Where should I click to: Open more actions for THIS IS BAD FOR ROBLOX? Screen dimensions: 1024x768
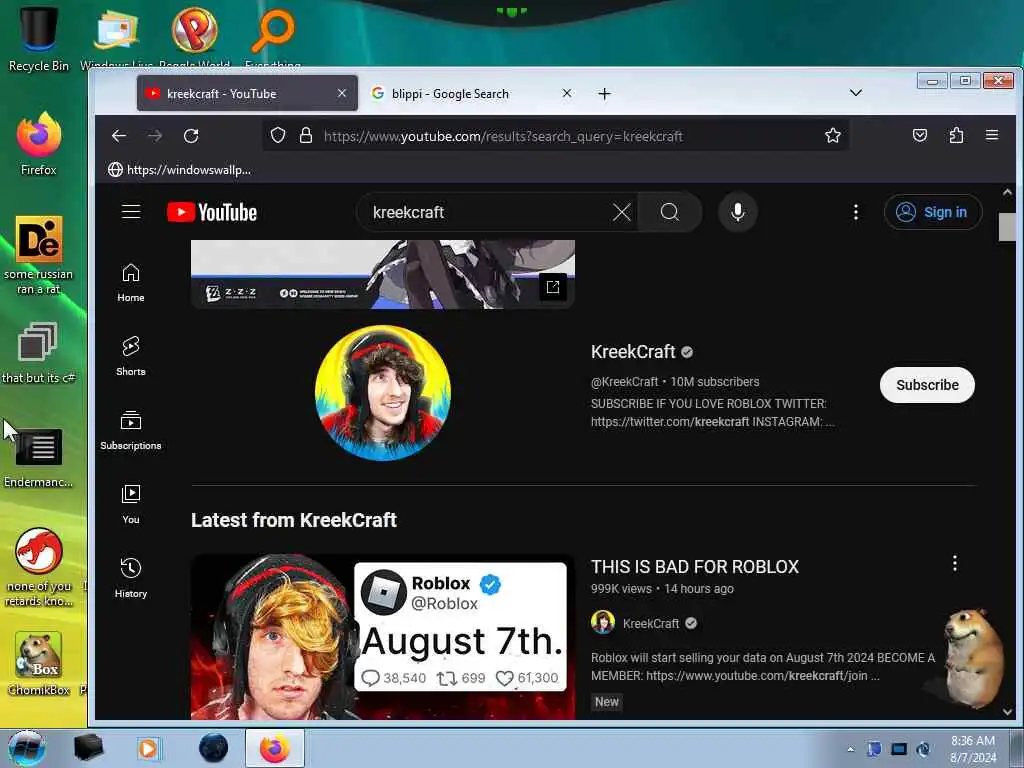coord(955,564)
